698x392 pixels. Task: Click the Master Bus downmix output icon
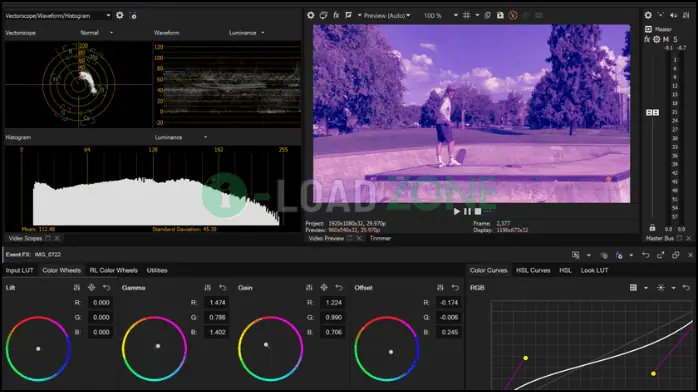(x=661, y=15)
